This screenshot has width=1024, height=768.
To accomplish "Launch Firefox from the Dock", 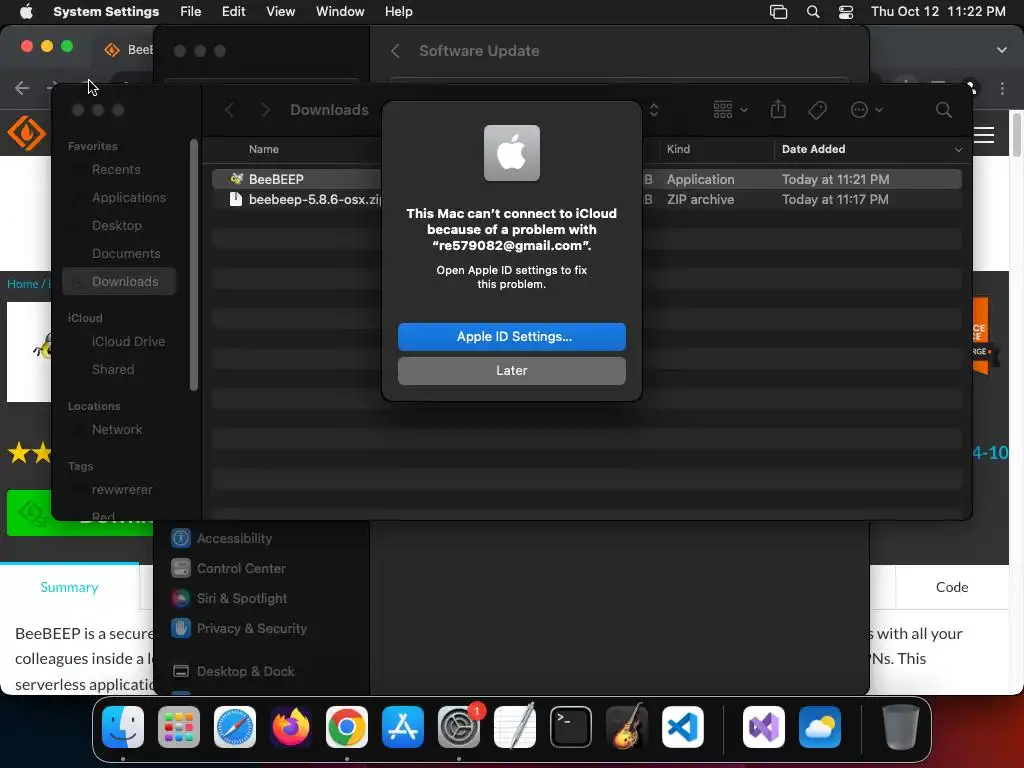I will [291, 727].
